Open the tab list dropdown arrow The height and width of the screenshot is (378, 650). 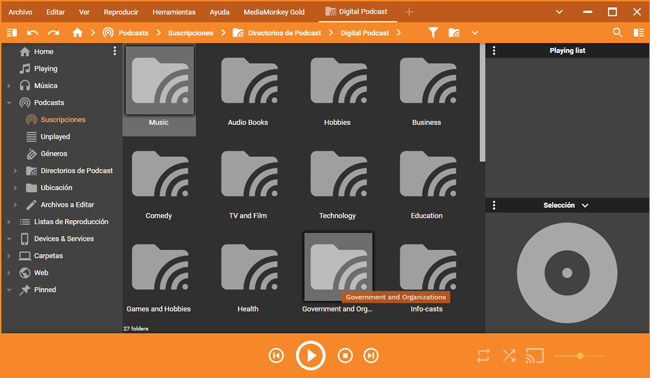559,12
